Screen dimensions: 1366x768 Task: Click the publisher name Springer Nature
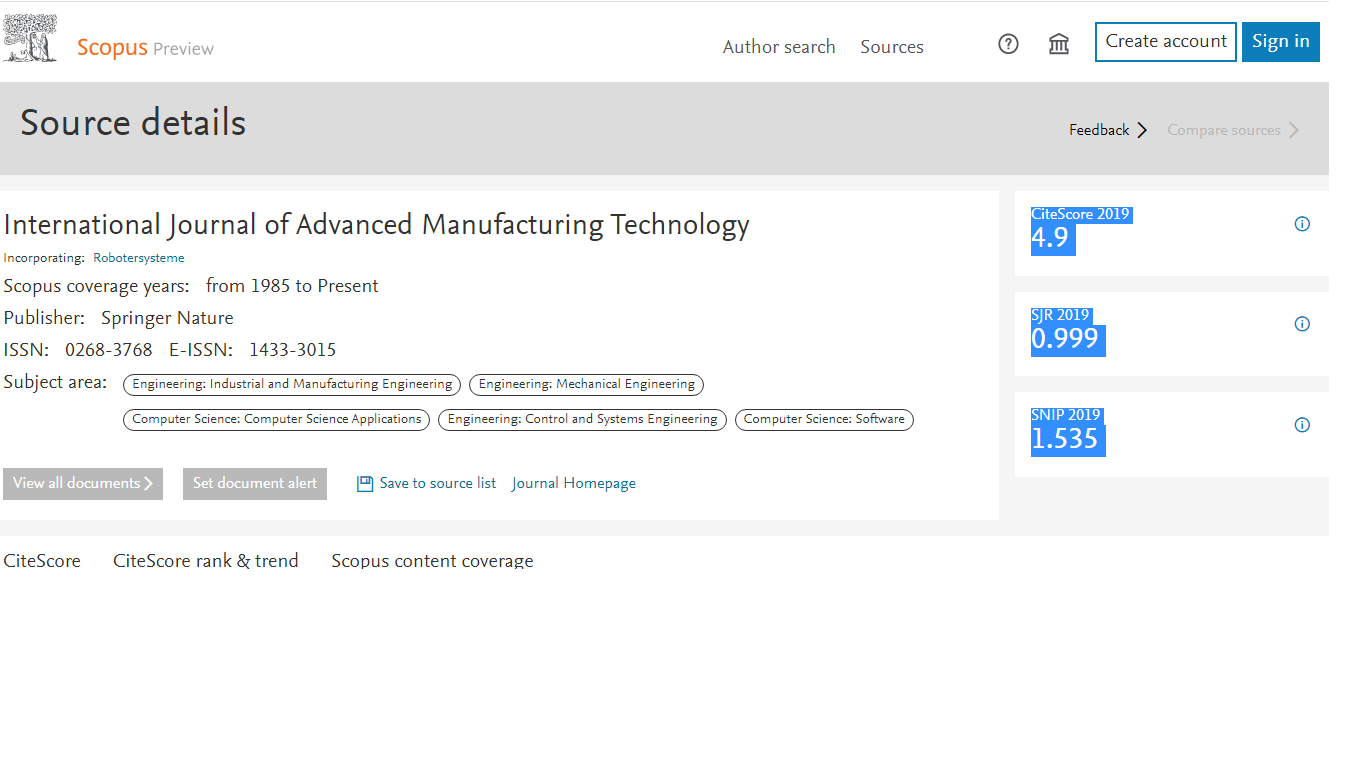[x=167, y=318]
